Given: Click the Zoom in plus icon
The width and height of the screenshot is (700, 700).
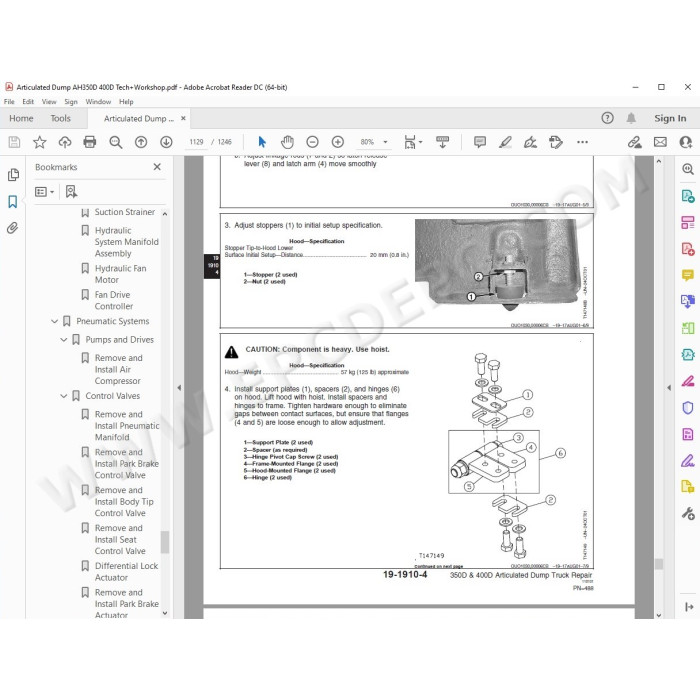Looking at the screenshot, I should point(338,142).
